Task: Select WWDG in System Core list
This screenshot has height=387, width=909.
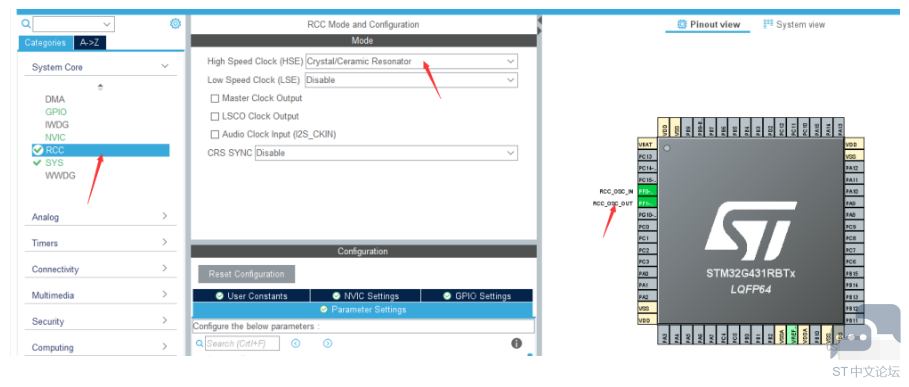Action: [60, 176]
